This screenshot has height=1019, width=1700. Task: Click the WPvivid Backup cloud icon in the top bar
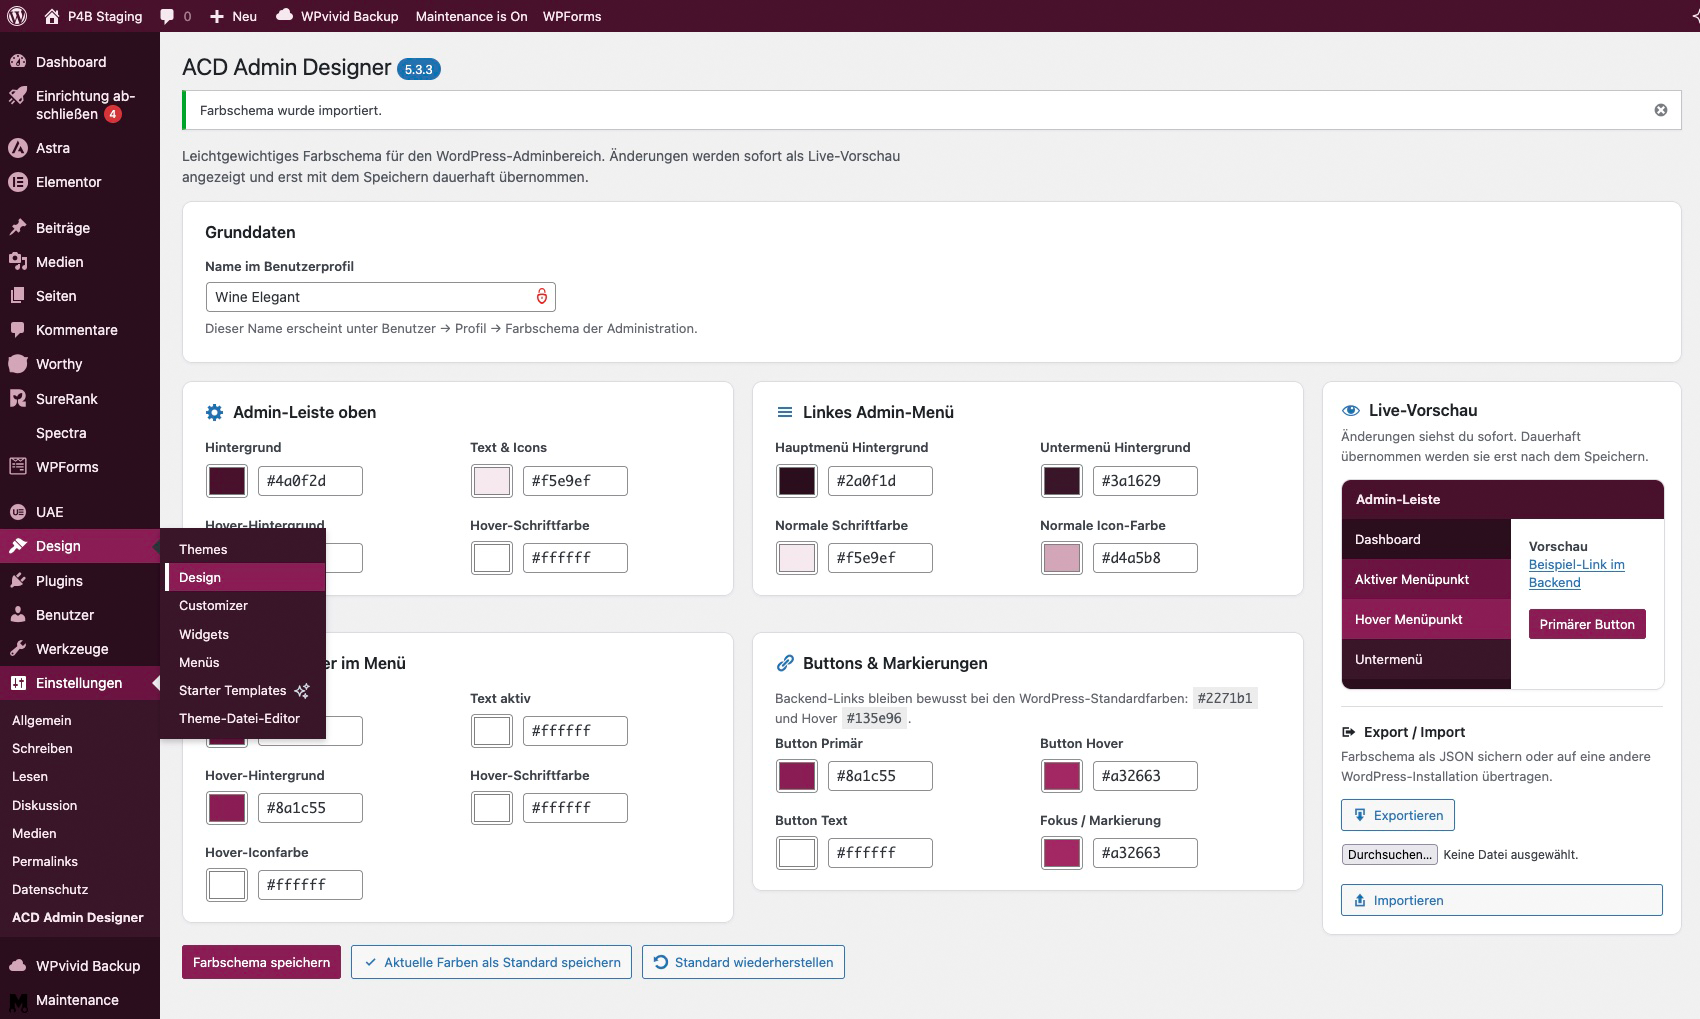[284, 15]
